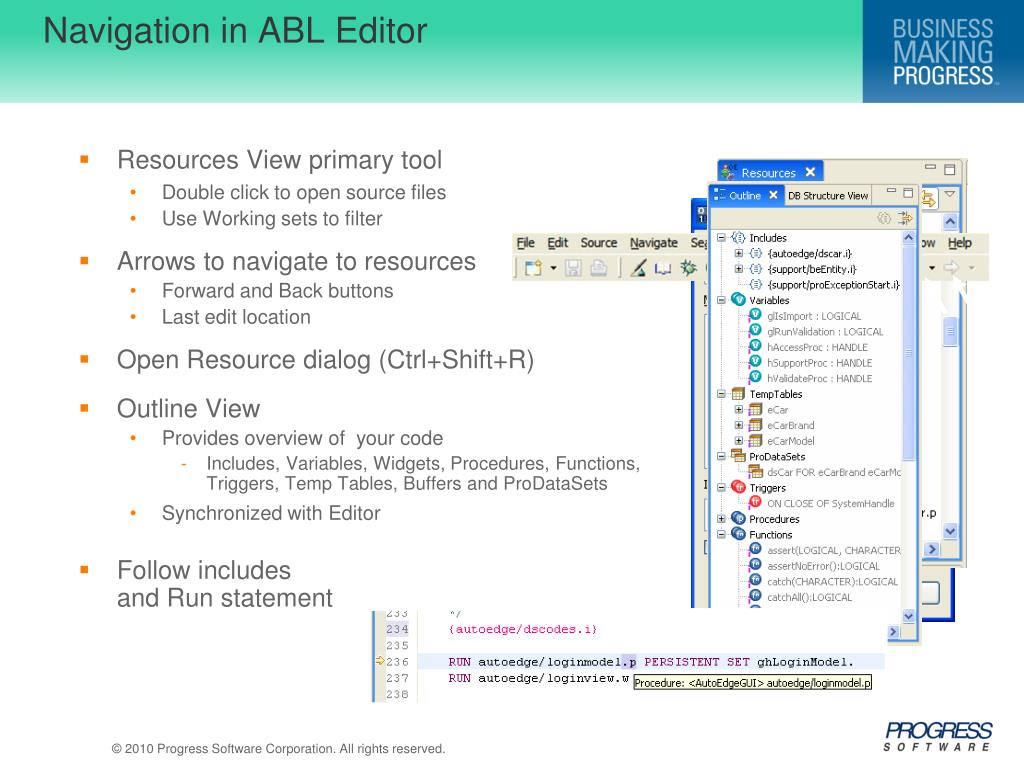Click the Functions category icon
The width and height of the screenshot is (1024, 768).
(x=739, y=534)
